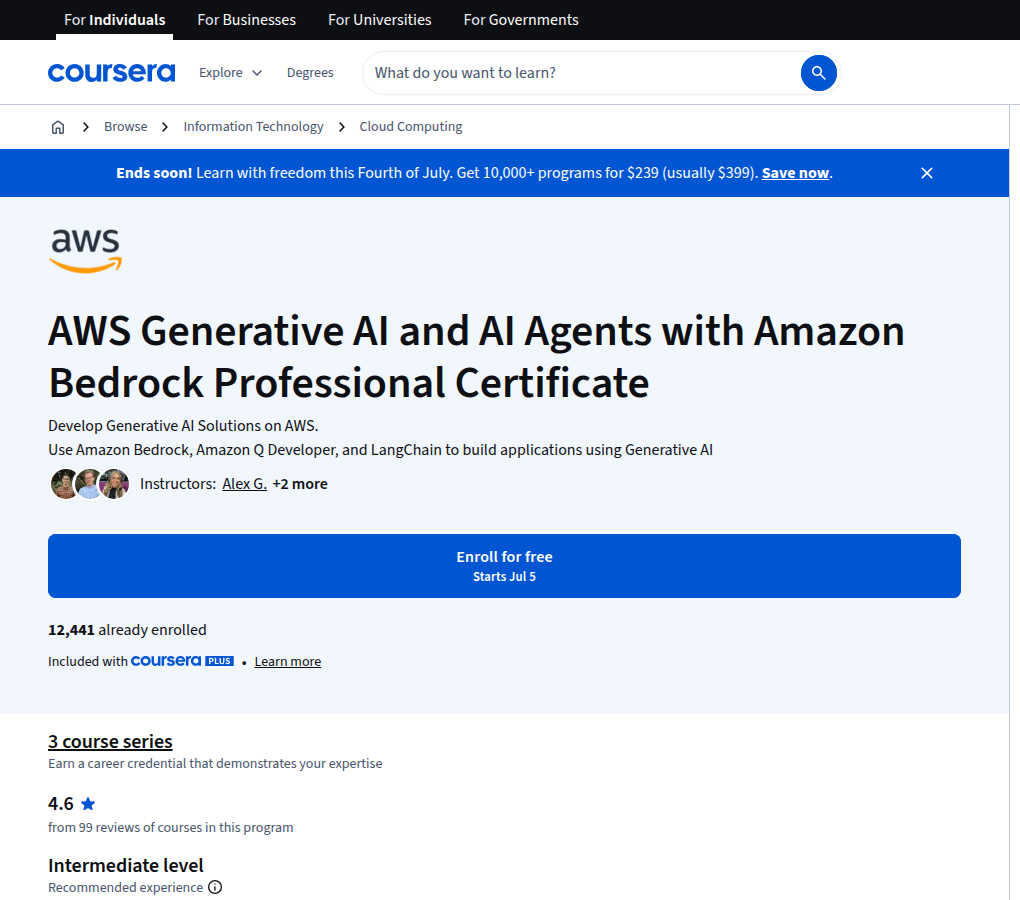Open the Recommended experience info icon
Viewport: 1020px width, 900px height.
215,887
